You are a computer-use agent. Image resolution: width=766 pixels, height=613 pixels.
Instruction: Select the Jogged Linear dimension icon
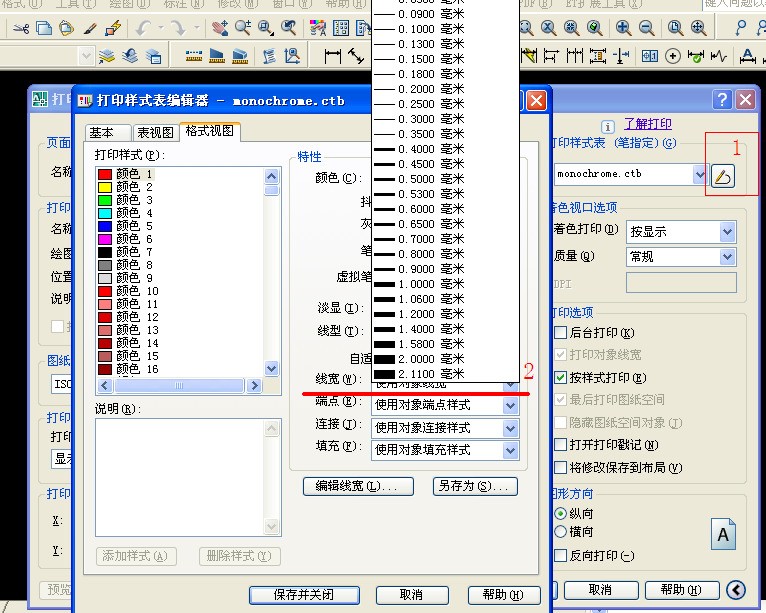coord(719,57)
